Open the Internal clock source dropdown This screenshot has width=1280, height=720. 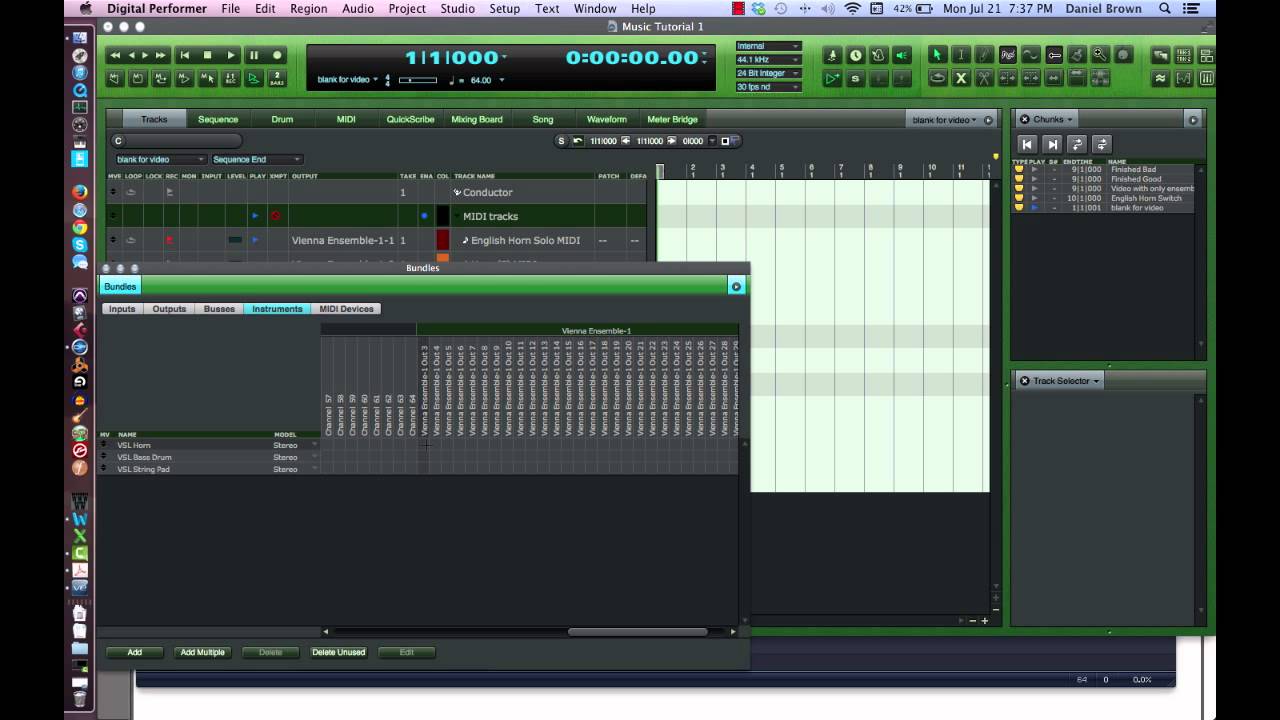[768, 46]
